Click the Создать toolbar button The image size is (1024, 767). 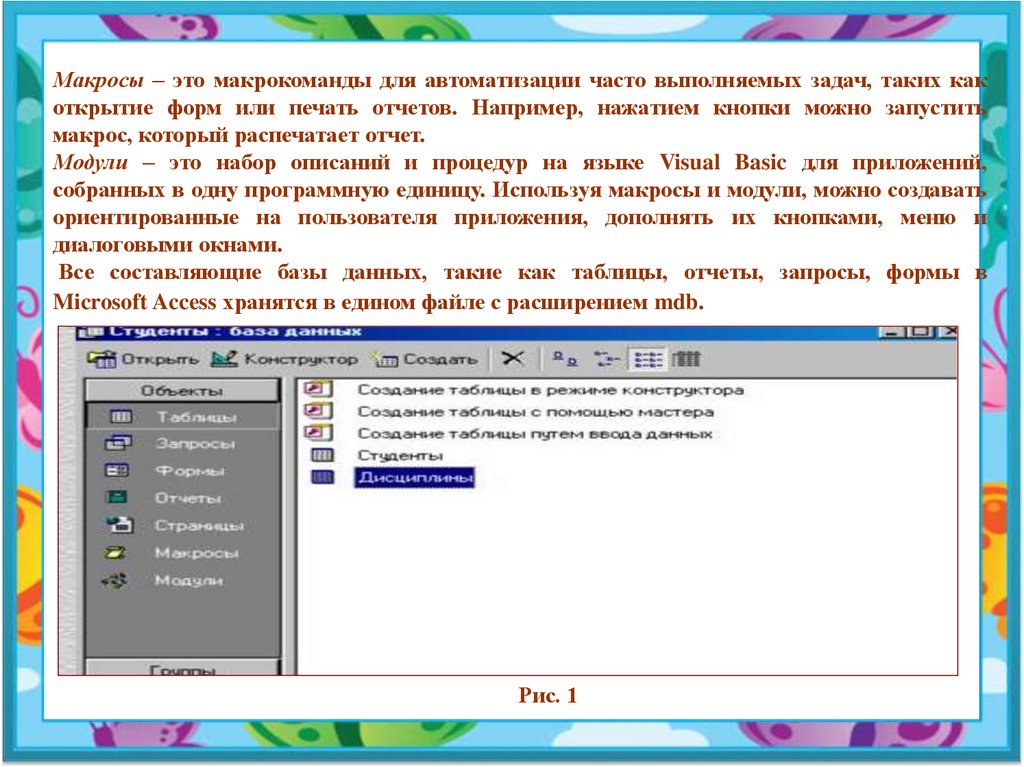(423, 359)
